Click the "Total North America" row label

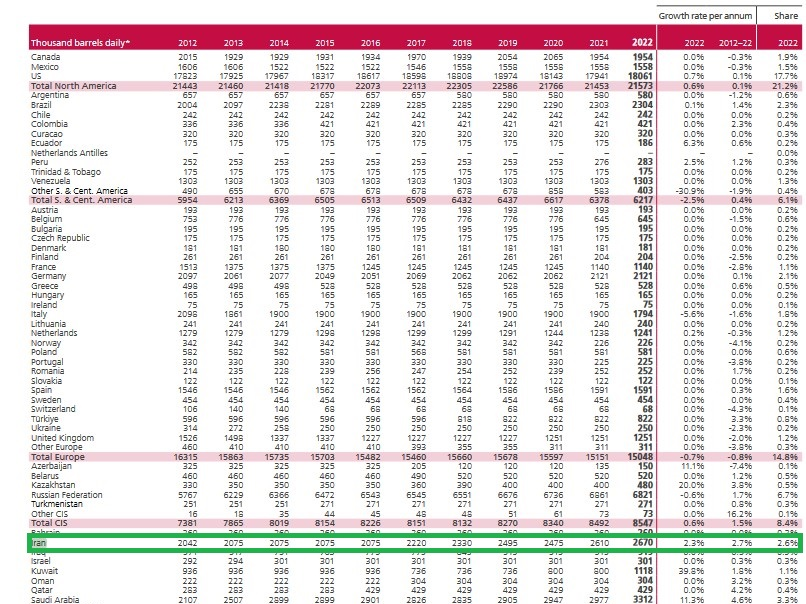73,87
